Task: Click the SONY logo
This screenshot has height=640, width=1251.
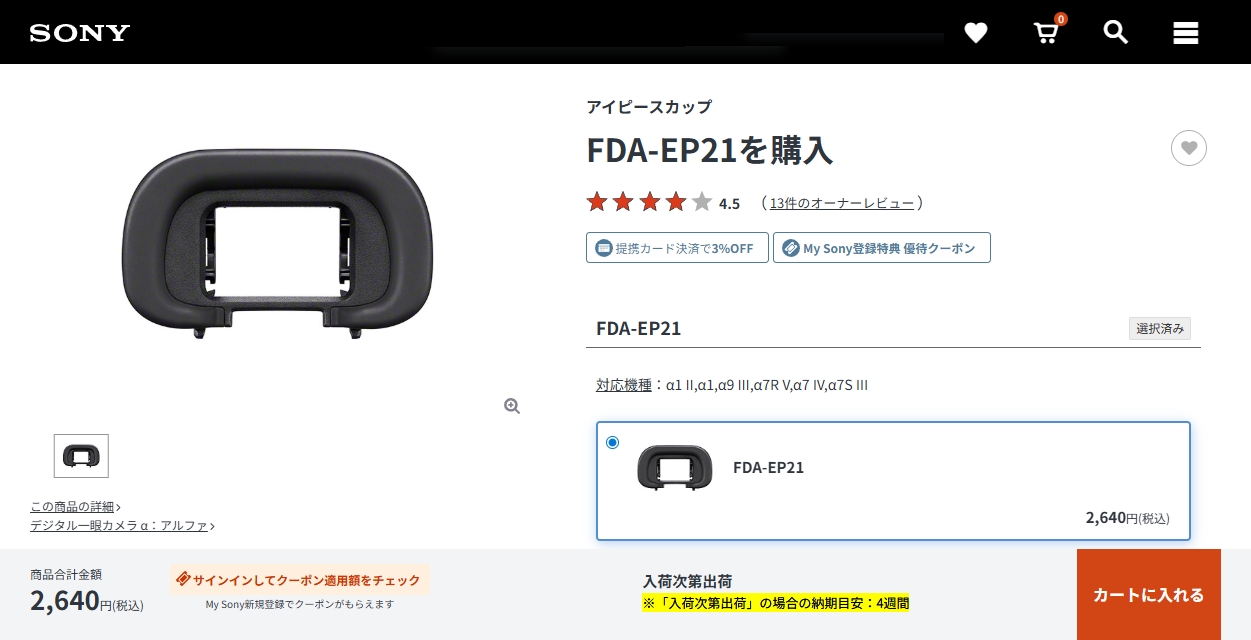Action: [80, 33]
